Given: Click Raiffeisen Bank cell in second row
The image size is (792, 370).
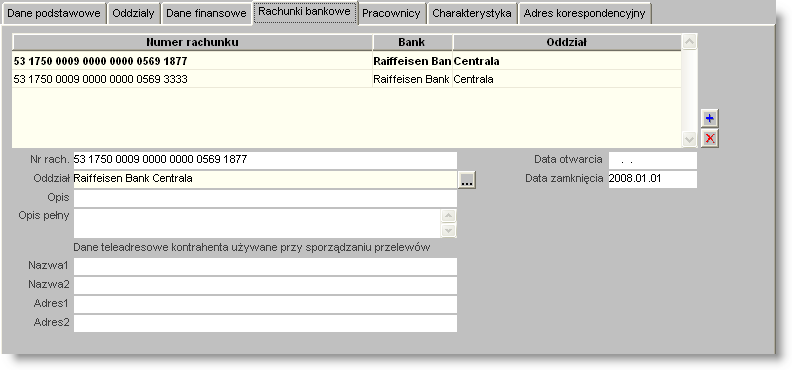Looking at the screenshot, I should point(412,79).
